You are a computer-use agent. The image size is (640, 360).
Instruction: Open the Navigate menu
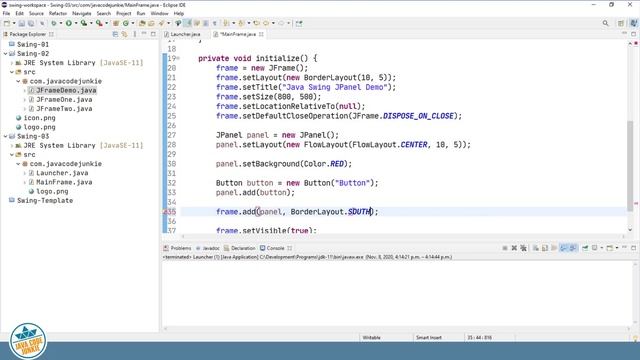tap(82, 13)
